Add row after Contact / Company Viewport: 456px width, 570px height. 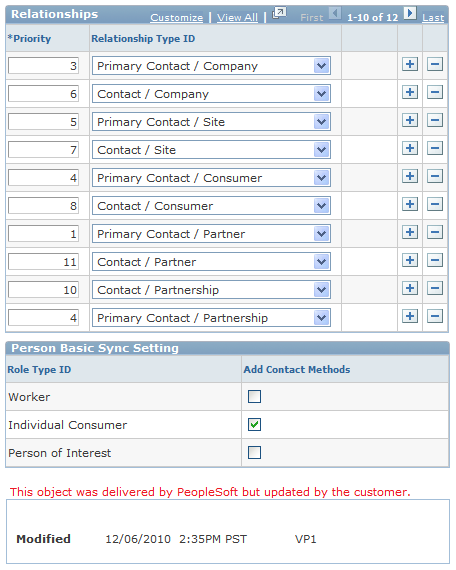(410, 92)
